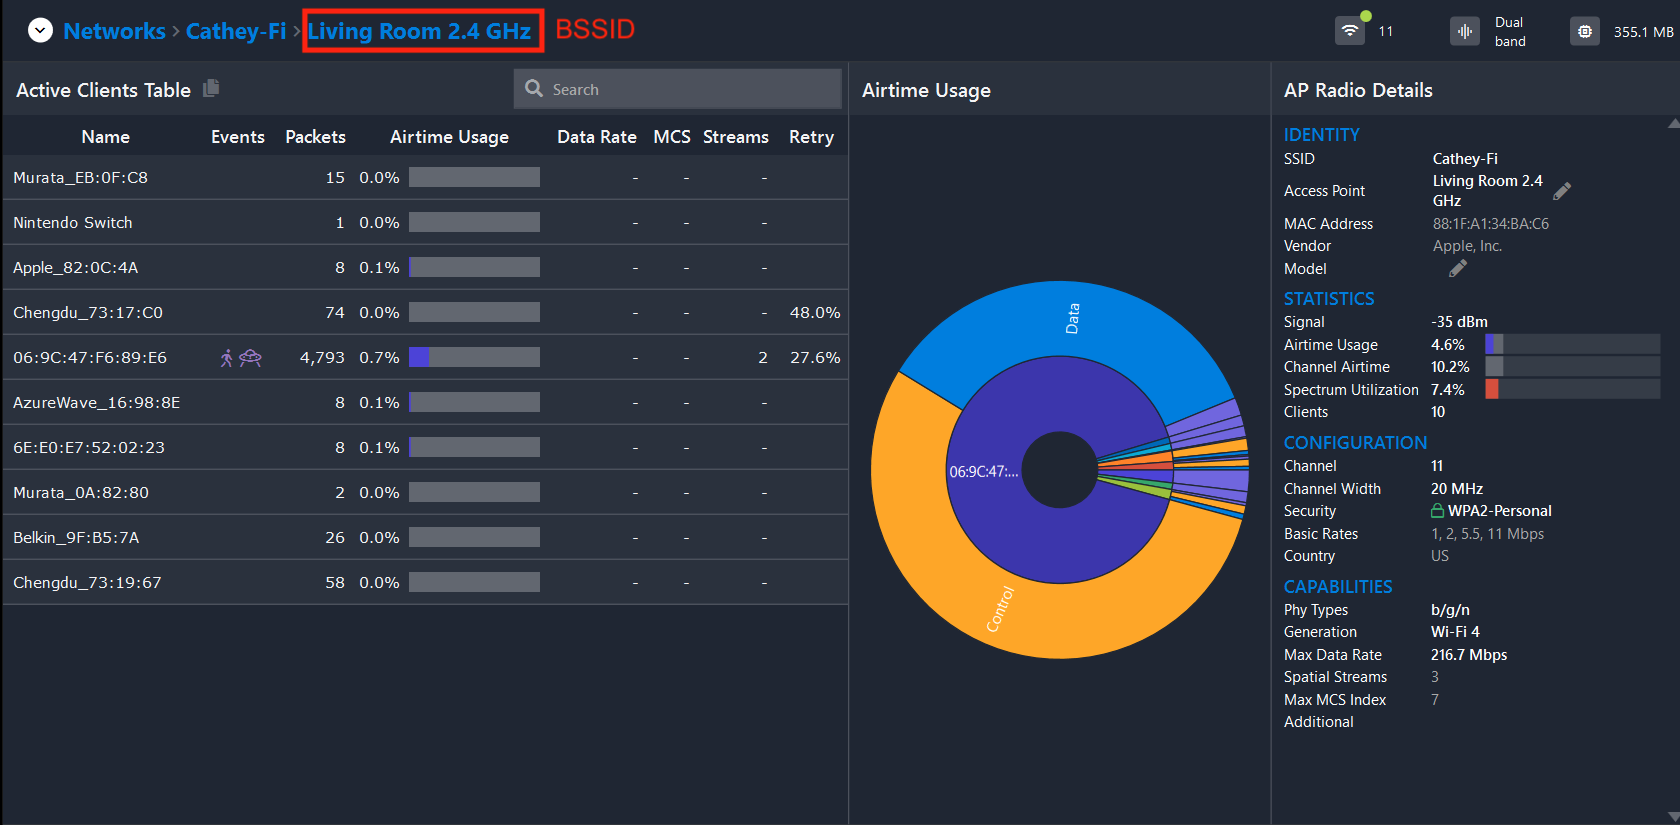Click the search magnifier icon

click(534, 88)
